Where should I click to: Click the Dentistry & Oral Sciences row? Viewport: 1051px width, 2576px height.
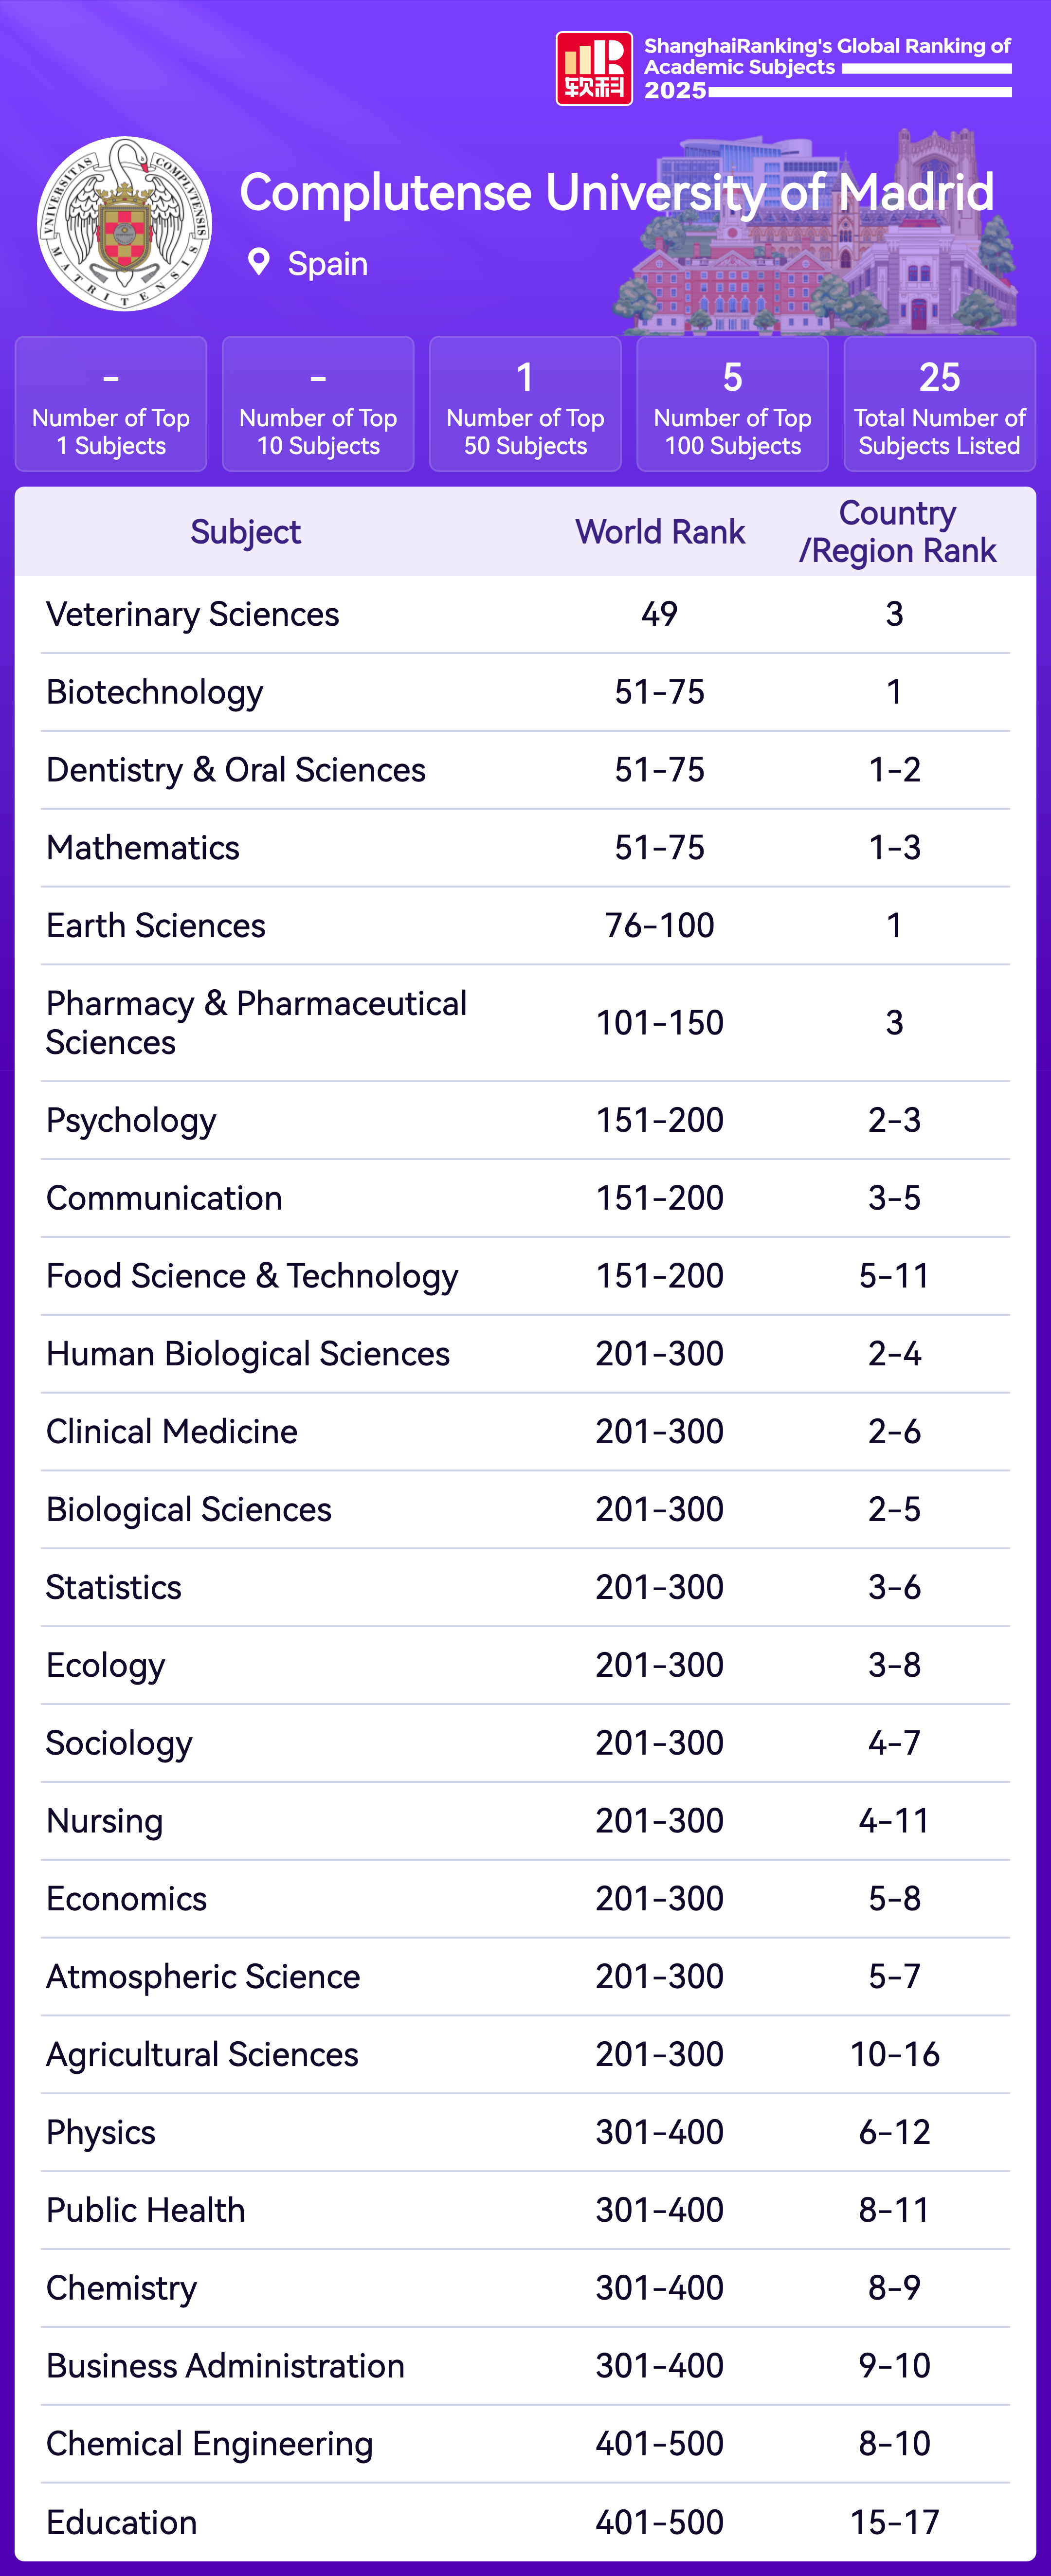point(236,770)
